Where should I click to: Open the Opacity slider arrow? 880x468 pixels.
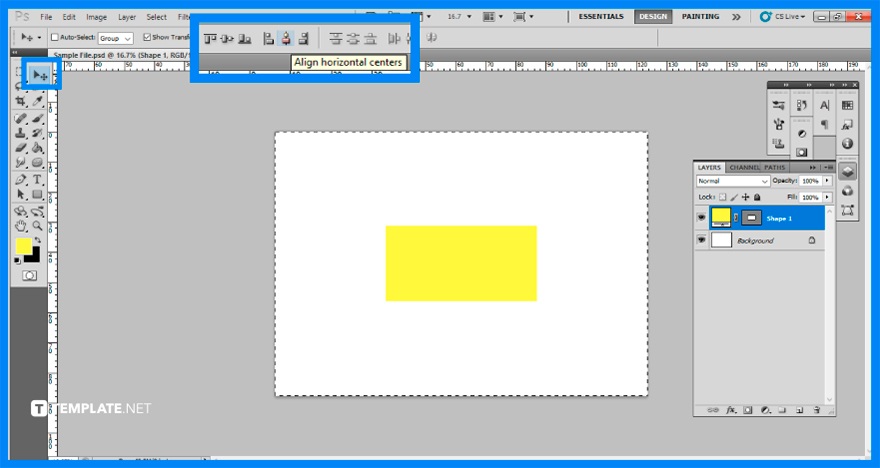point(827,181)
